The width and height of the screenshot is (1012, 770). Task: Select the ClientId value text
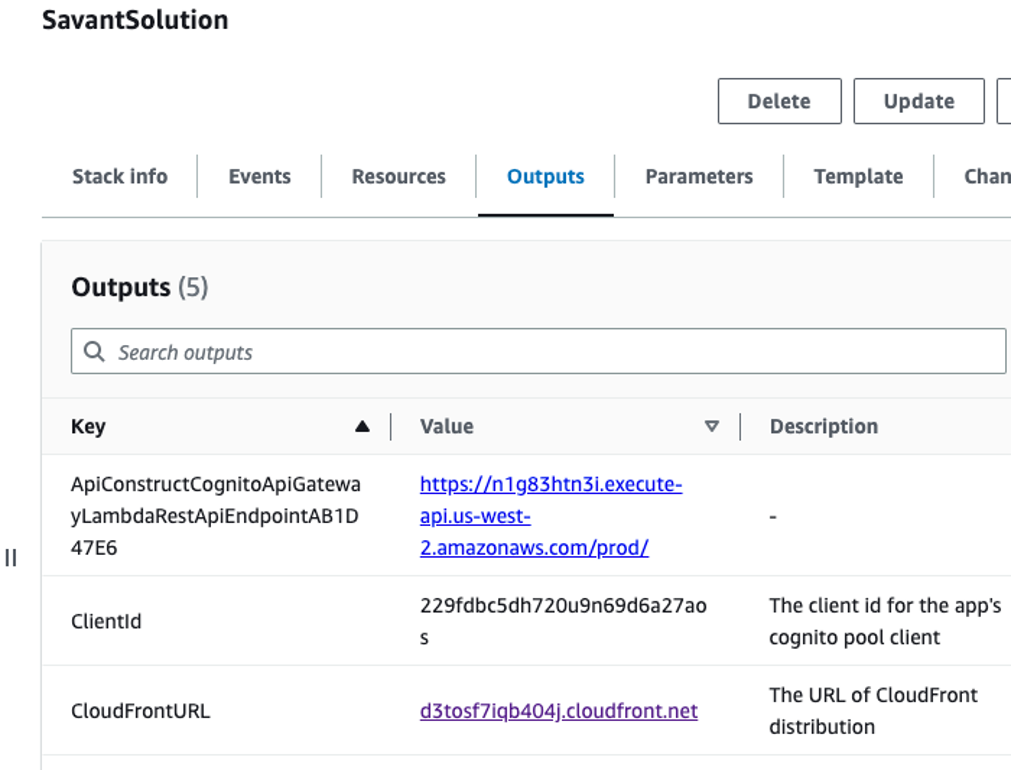[x=563, y=621]
